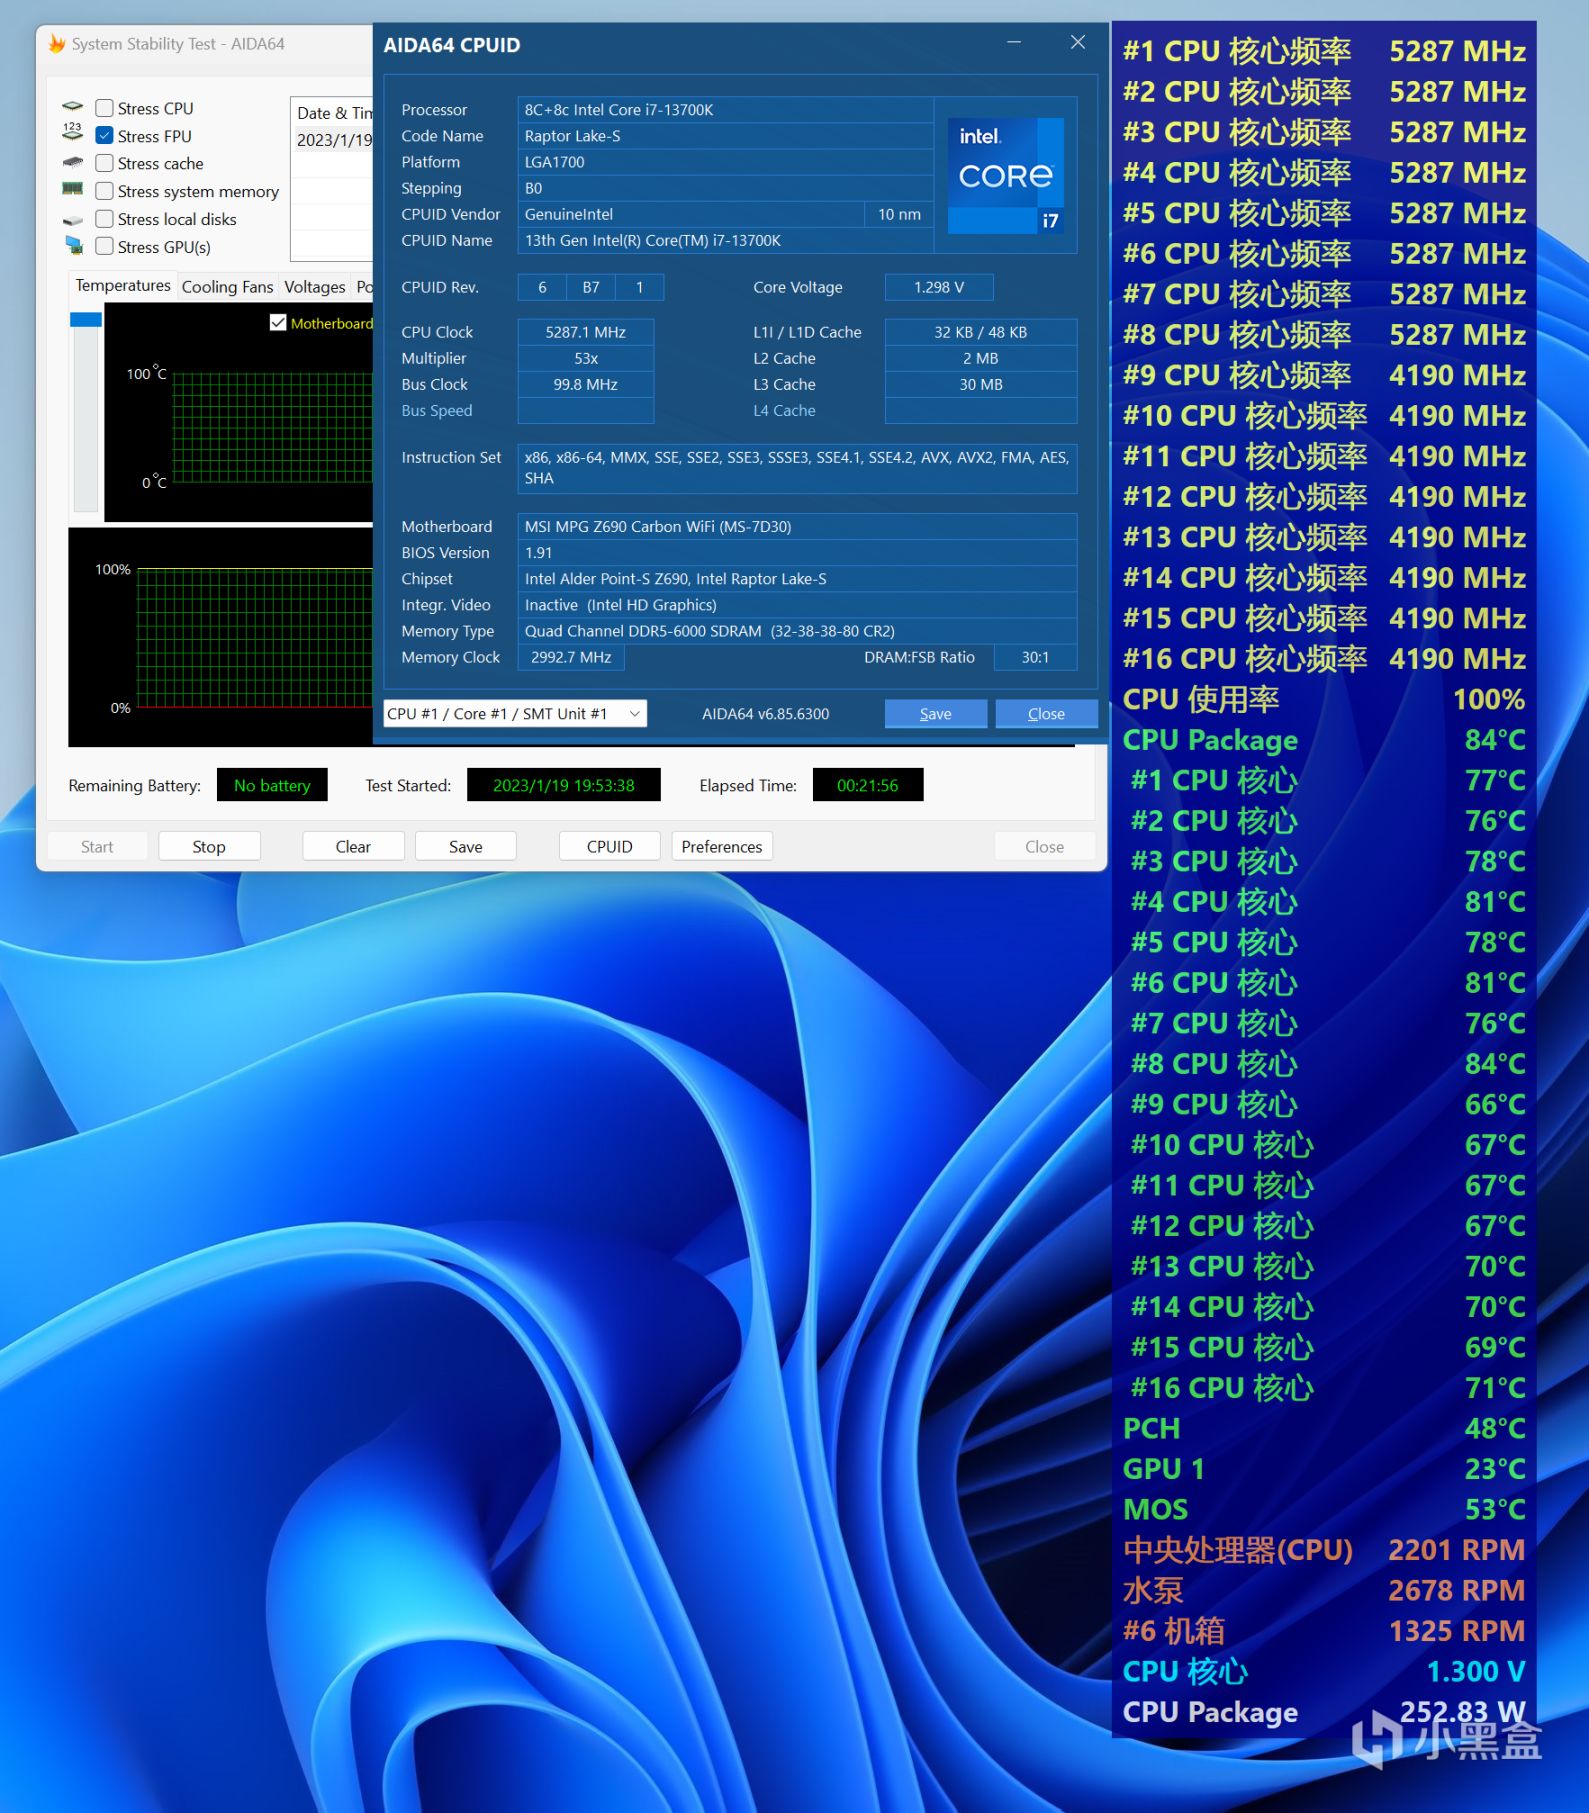Click the BIOS Version 1.91 field
This screenshot has height=1813, width=1589.
[x=797, y=553]
